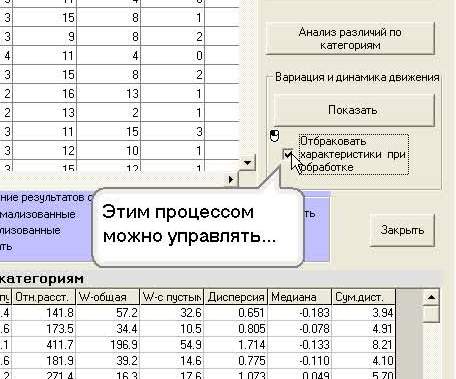This screenshot has width=456, height=379.
Task: Click the up arrow of lower table scrollbar
Action: pos(431,297)
